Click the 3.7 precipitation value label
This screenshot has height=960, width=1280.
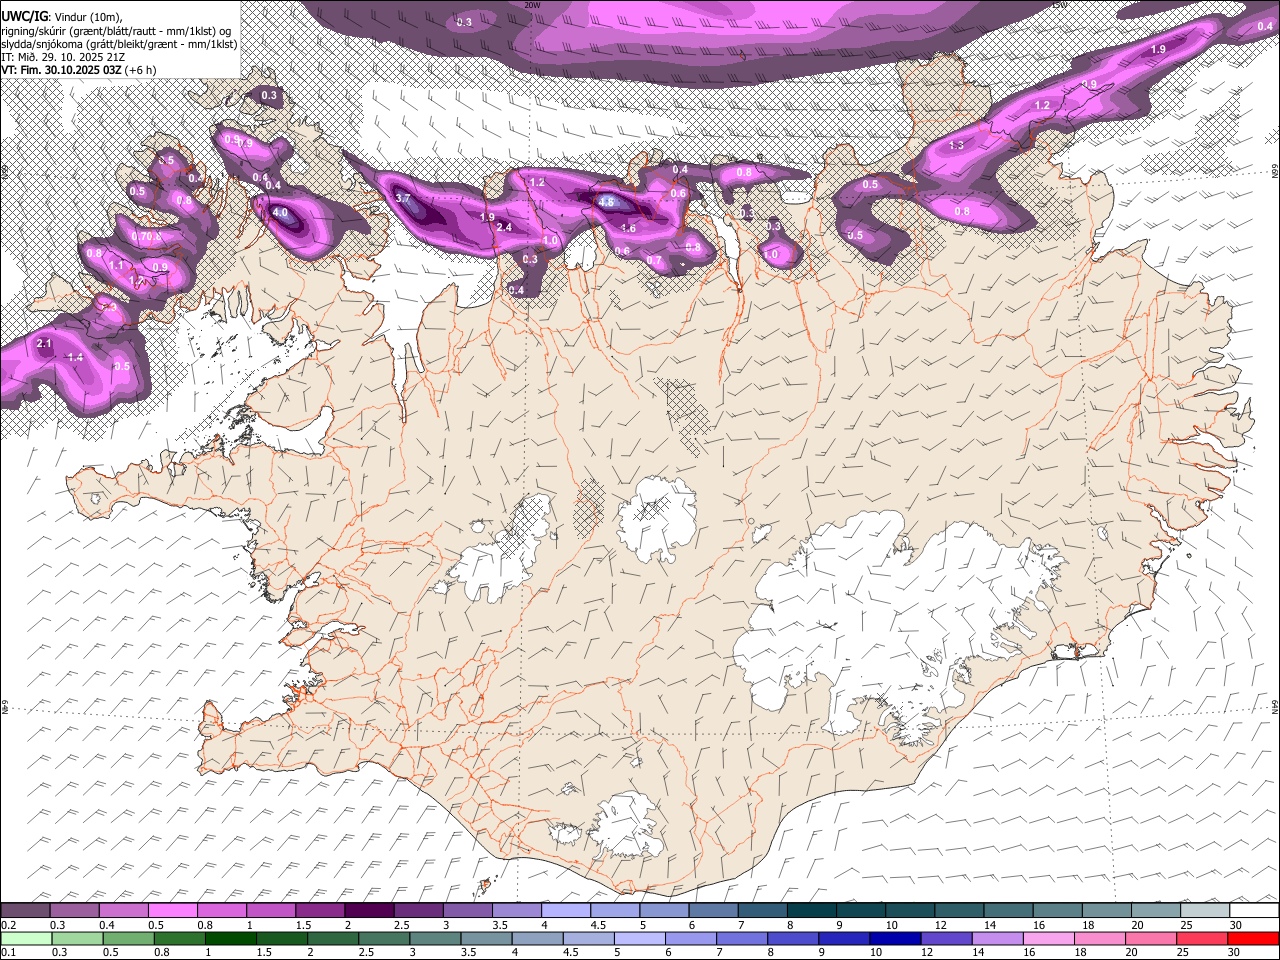[x=403, y=199]
